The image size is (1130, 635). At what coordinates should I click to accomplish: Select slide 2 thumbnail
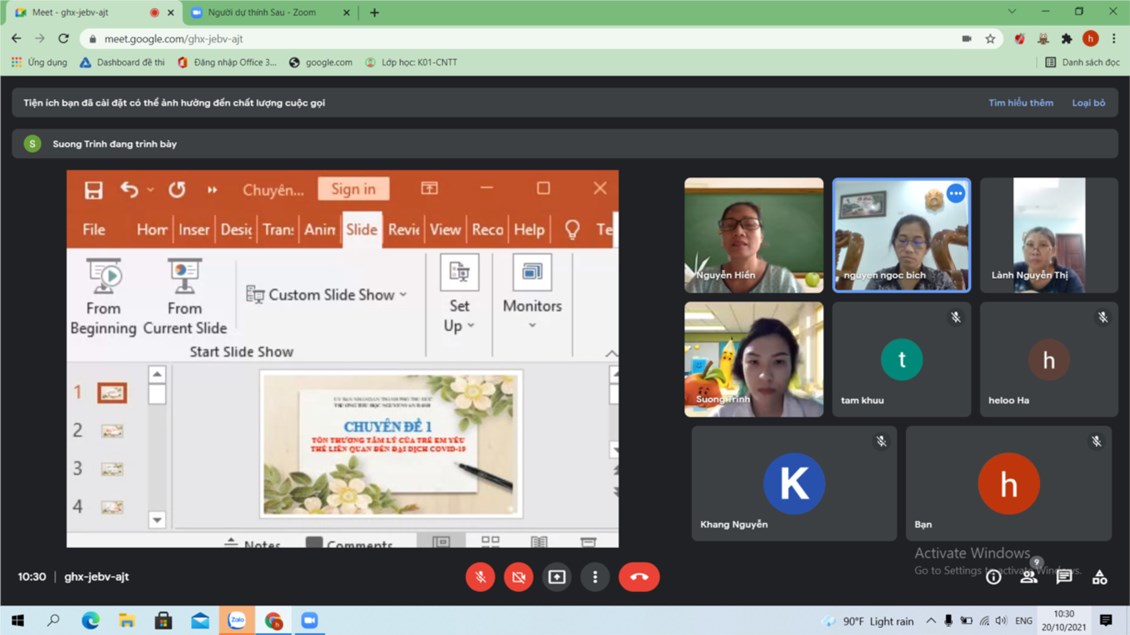click(112, 431)
